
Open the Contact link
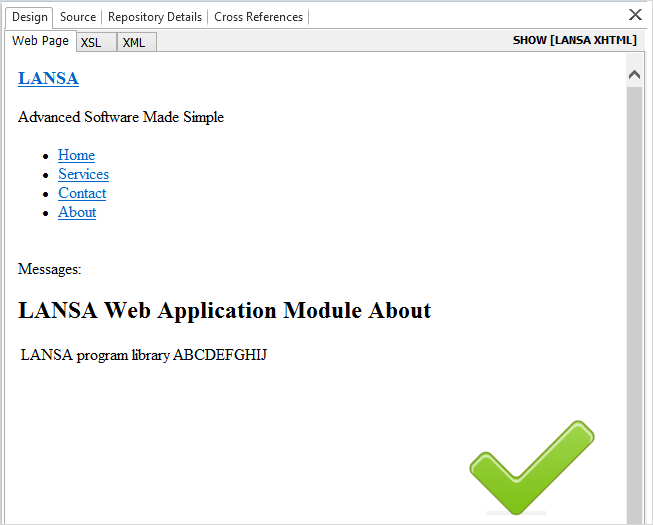pyautogui.click(x=82, y=193)
